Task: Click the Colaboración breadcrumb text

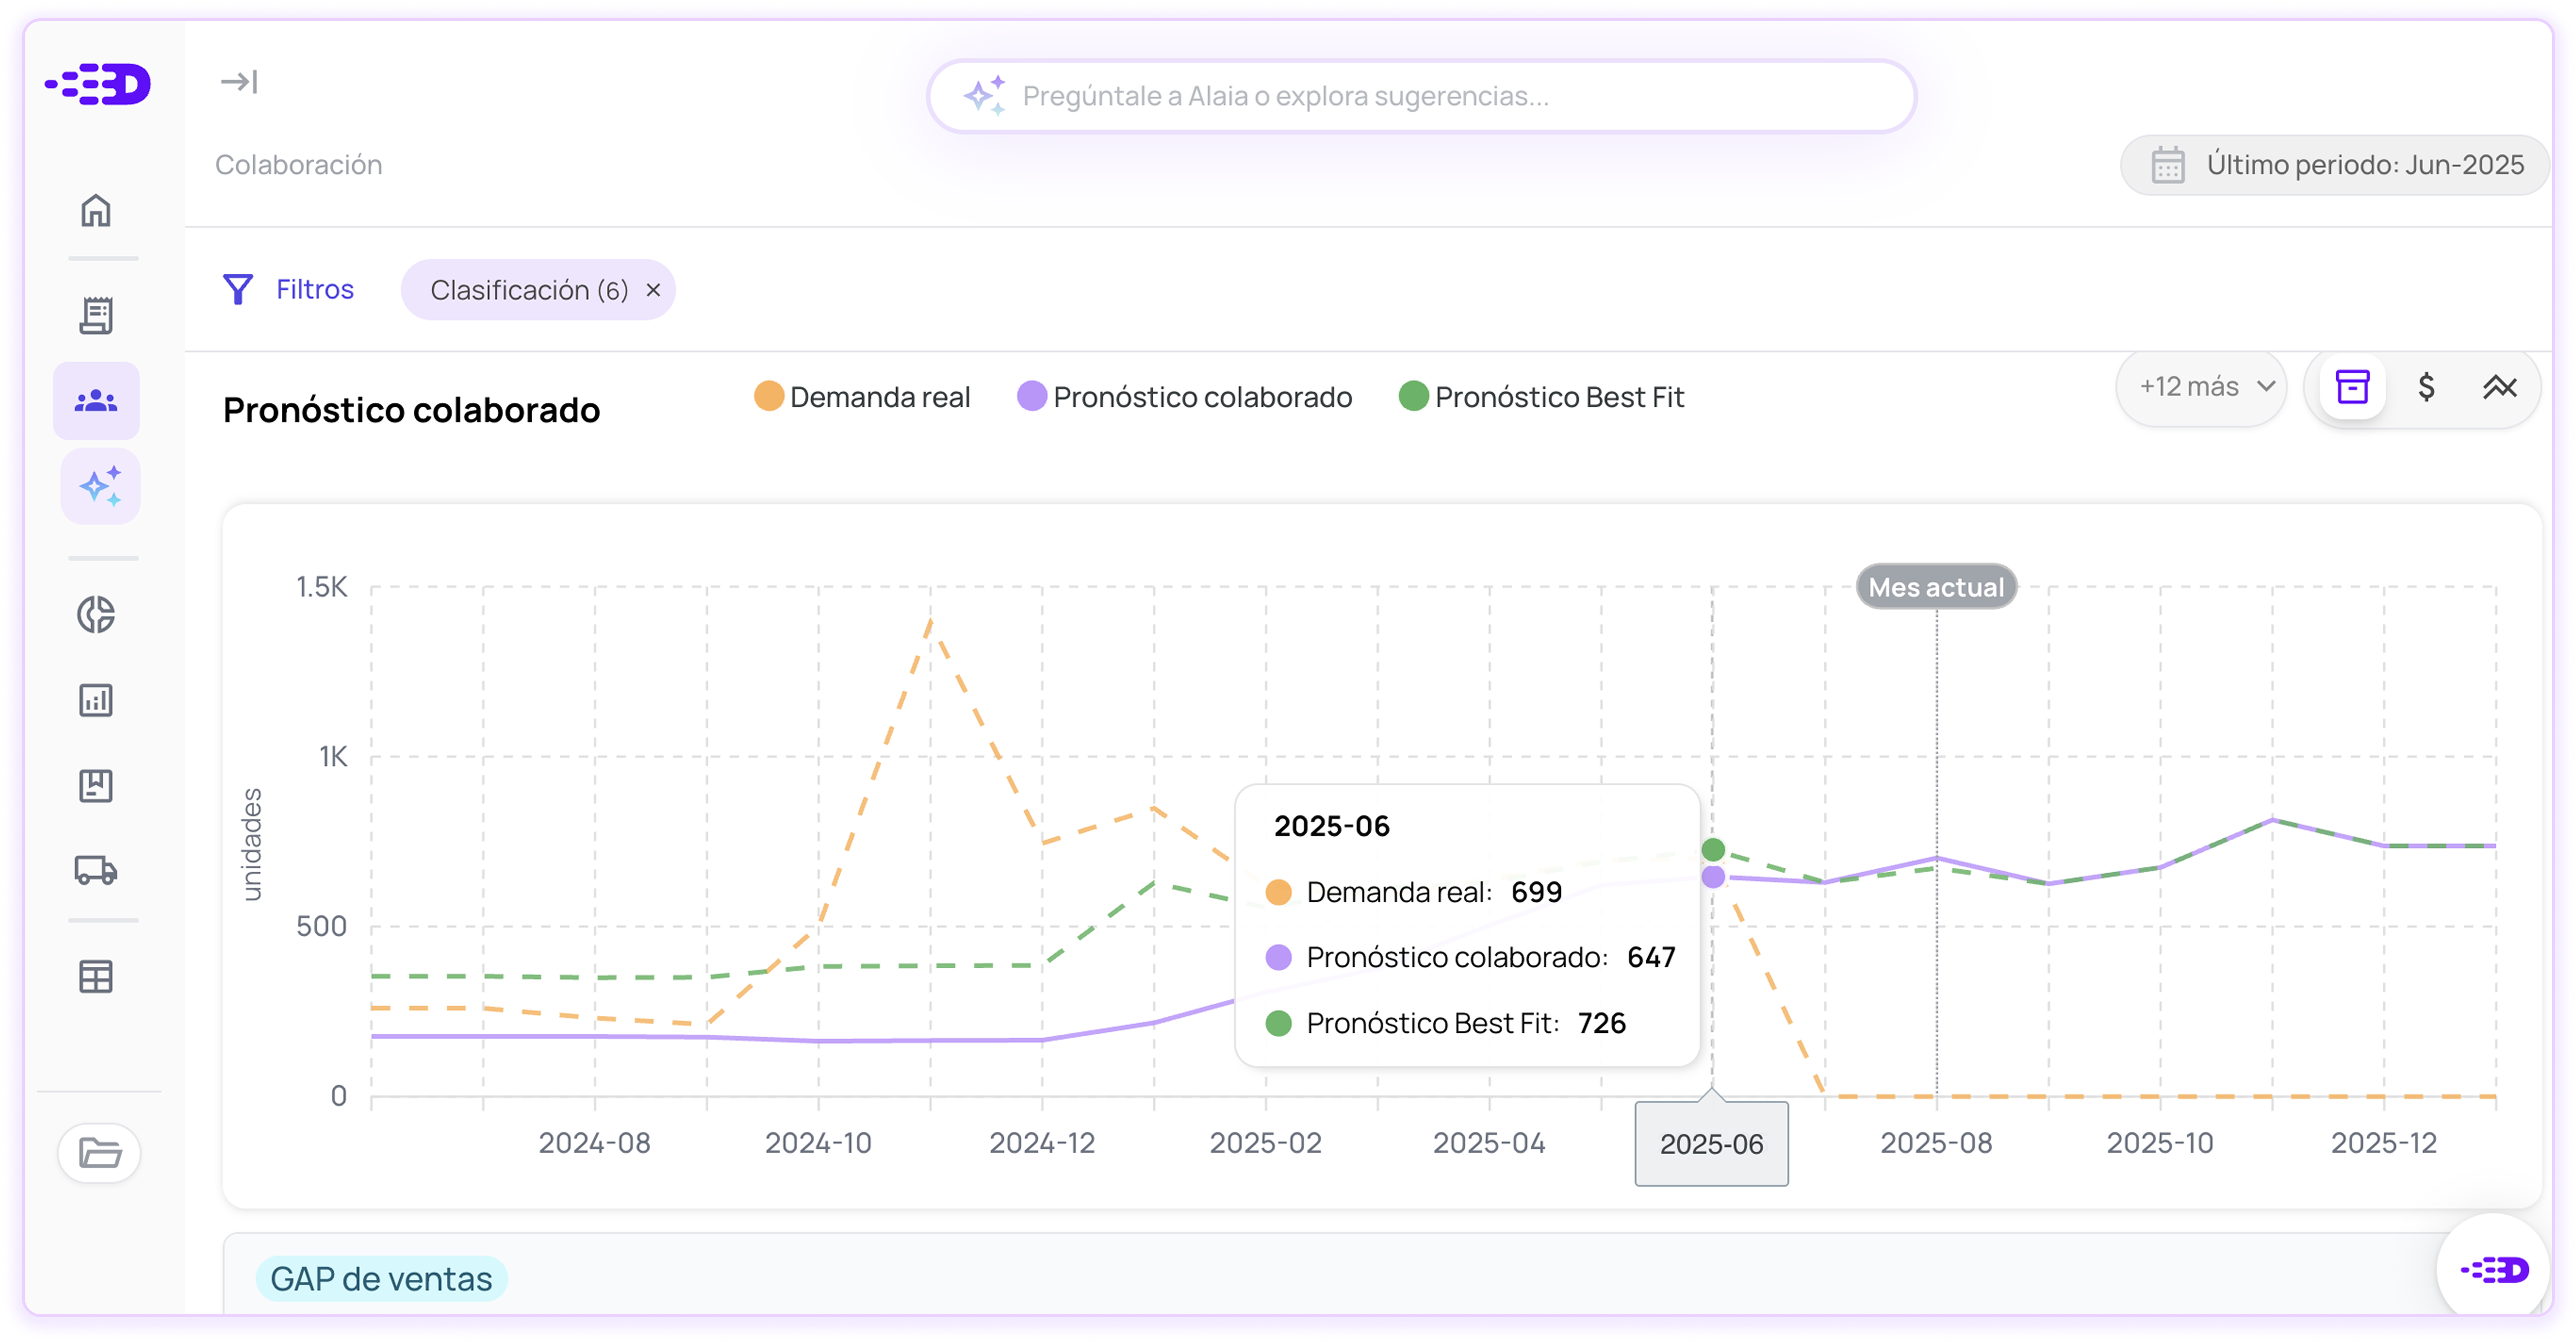Action: (298, 165)
